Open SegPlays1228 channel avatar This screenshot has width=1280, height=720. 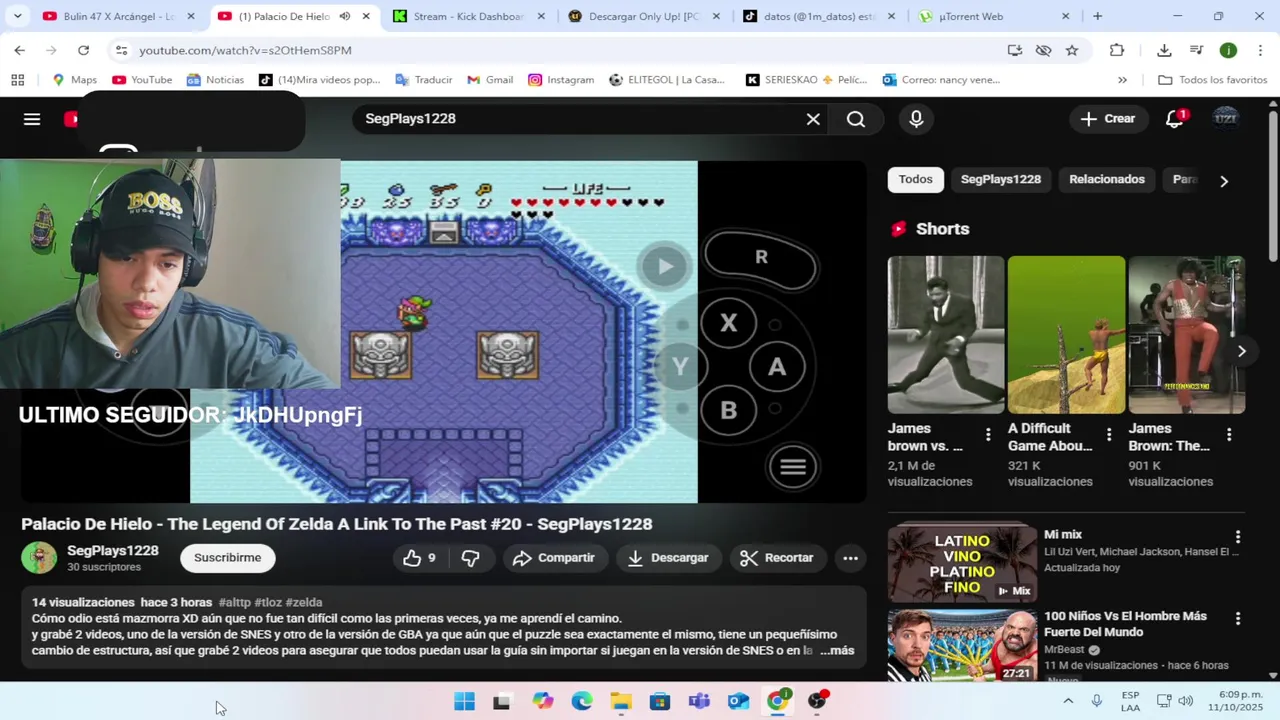point(39,558)
